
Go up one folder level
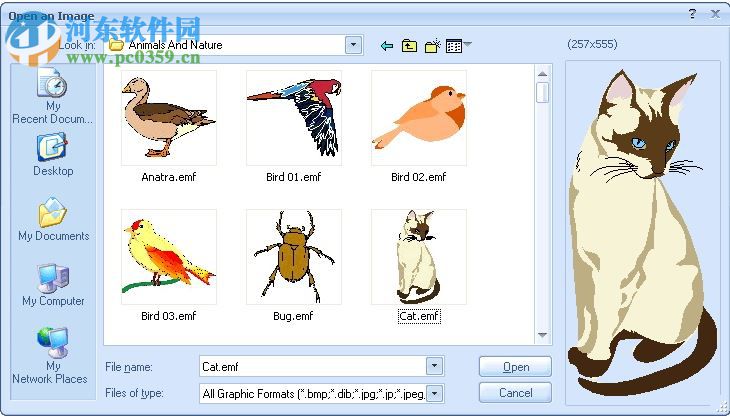409,46
